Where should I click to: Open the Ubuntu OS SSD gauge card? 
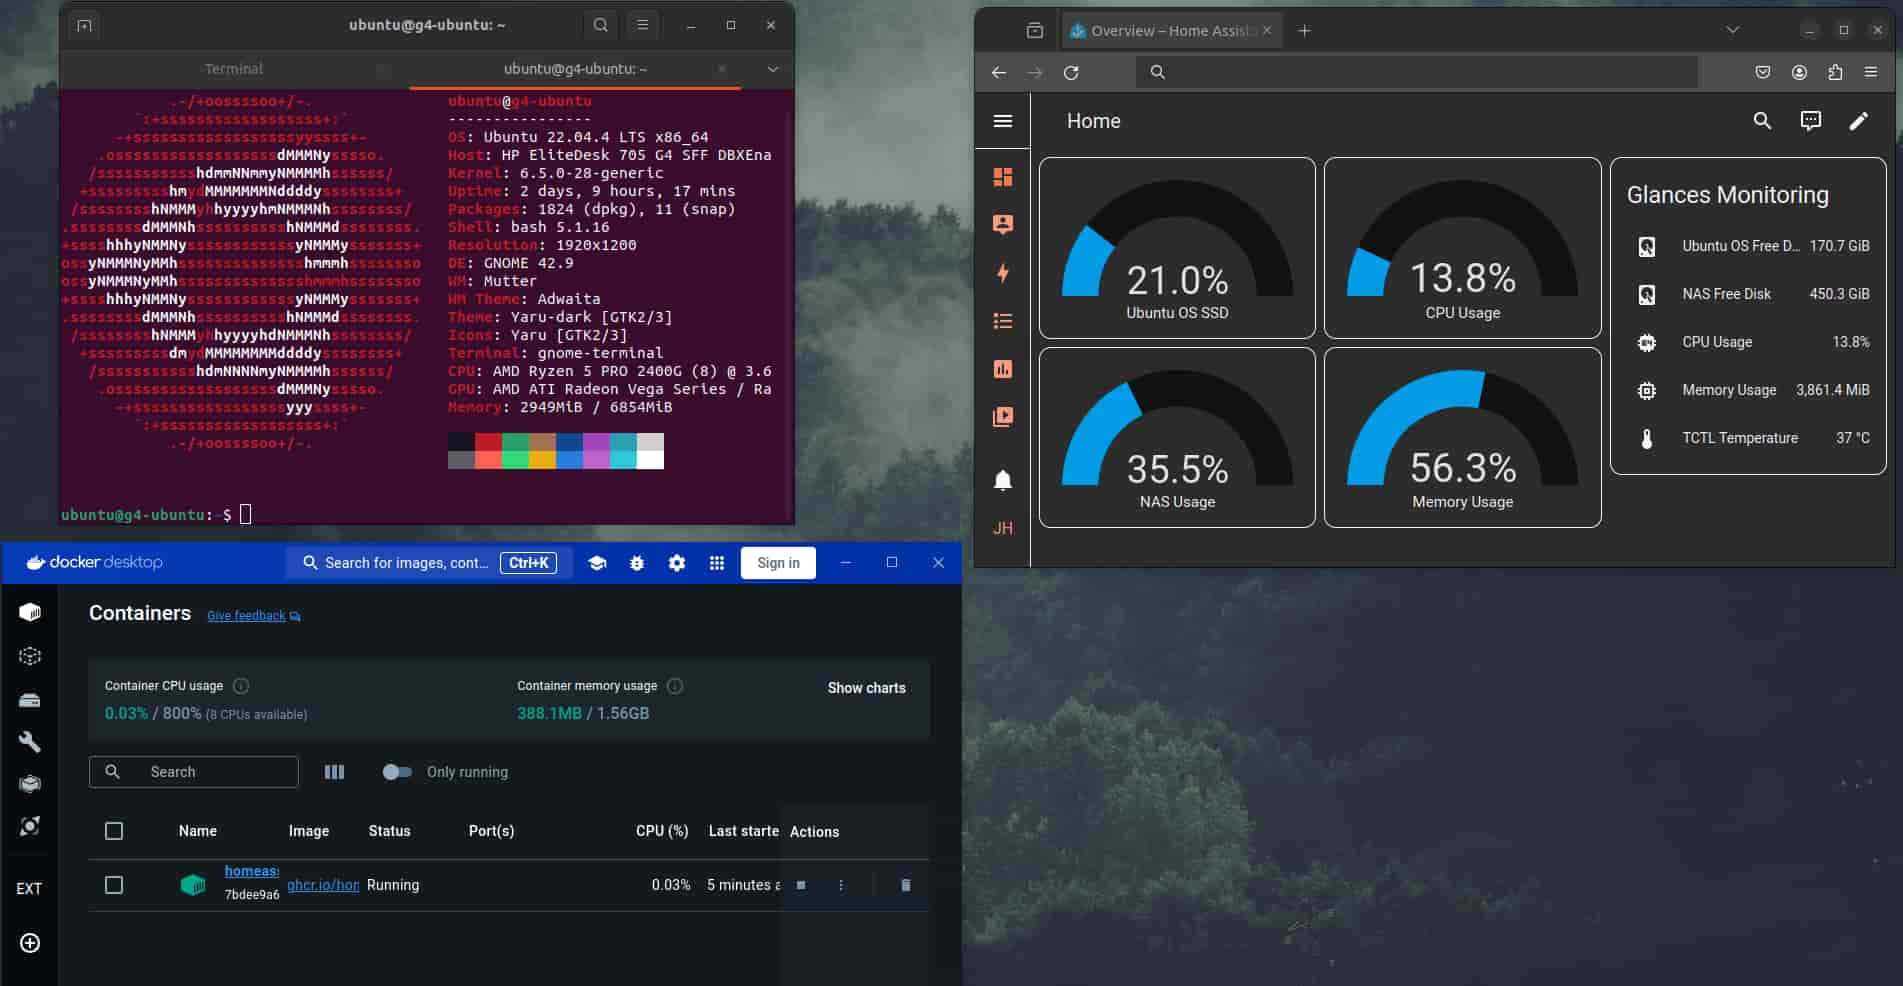(1177, 248)
